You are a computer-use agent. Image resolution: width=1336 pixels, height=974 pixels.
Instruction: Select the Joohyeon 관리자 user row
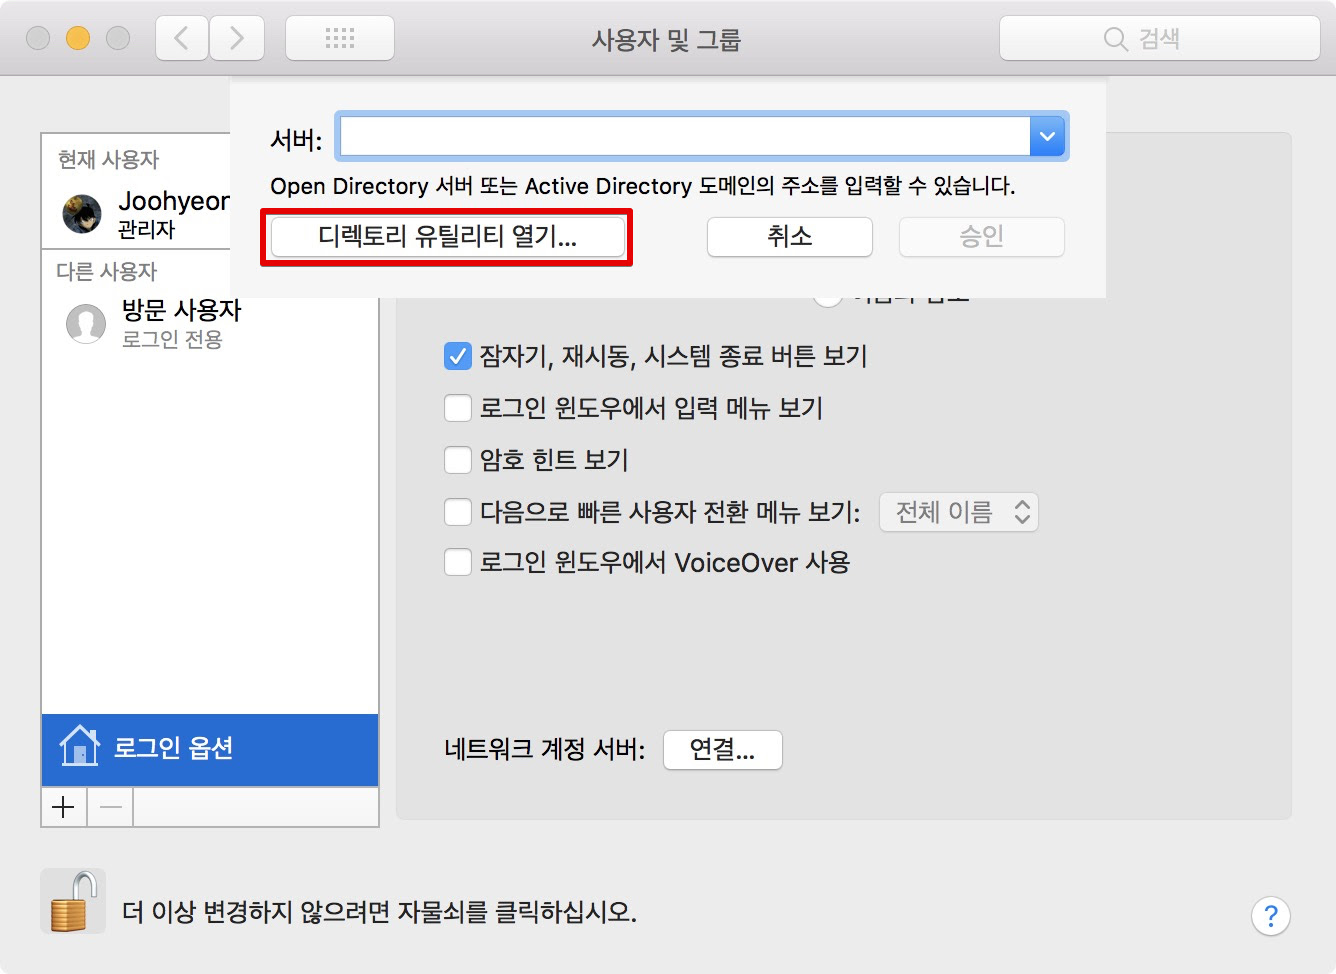click(136, 214)
